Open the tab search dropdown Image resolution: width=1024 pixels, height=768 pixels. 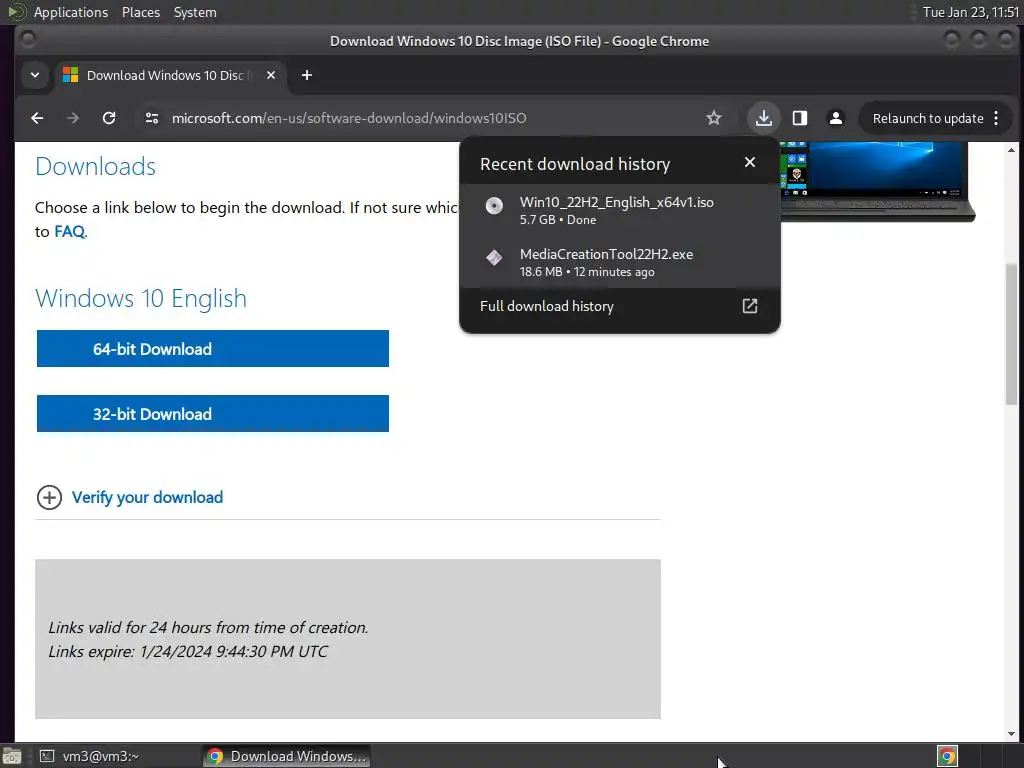[35, 75]
